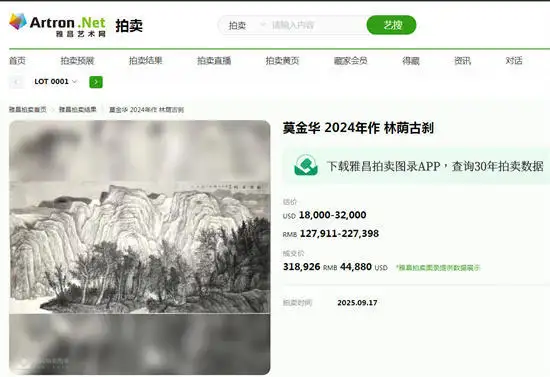550x377 pixels.
Task: Click the green auction app gavel icon
Action: coord(306,165)
